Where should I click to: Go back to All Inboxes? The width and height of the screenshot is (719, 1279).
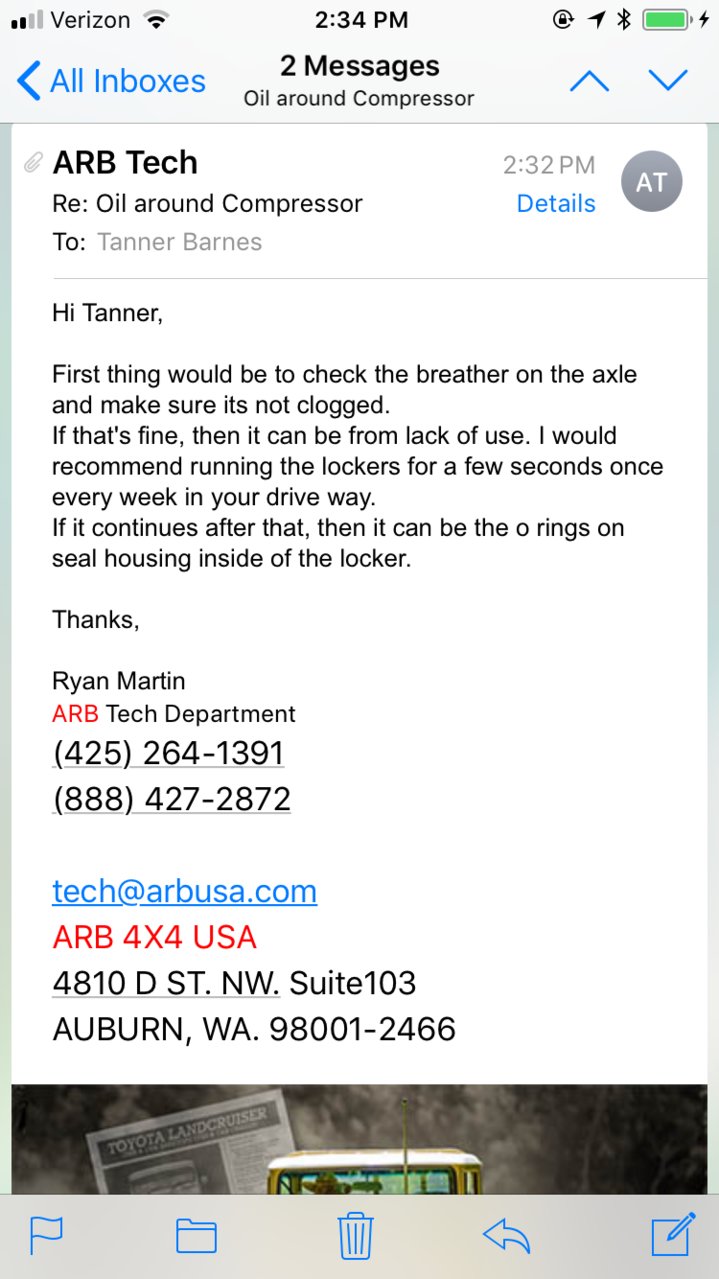tap(111, 81)
